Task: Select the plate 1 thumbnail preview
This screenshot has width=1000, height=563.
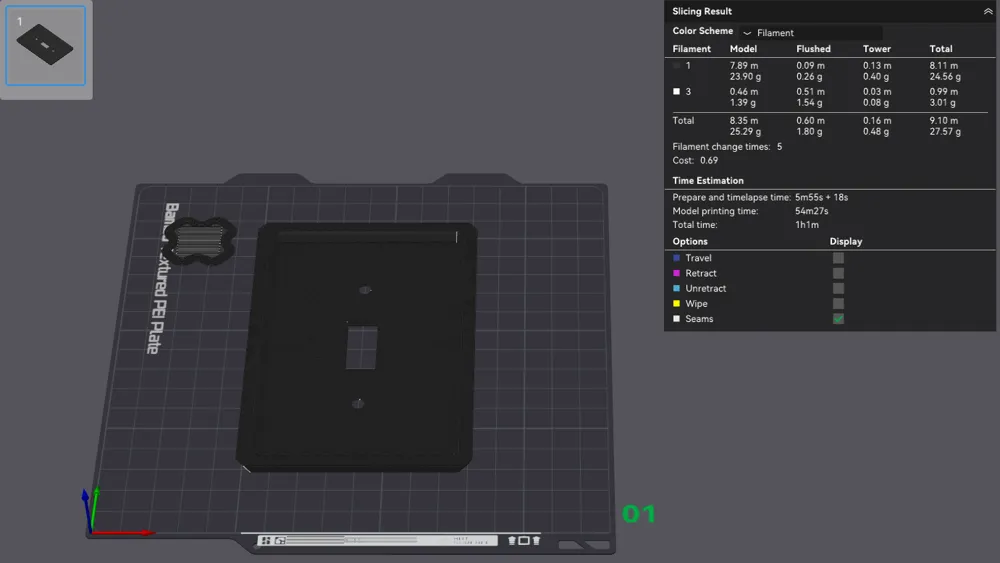Action: 46,47
